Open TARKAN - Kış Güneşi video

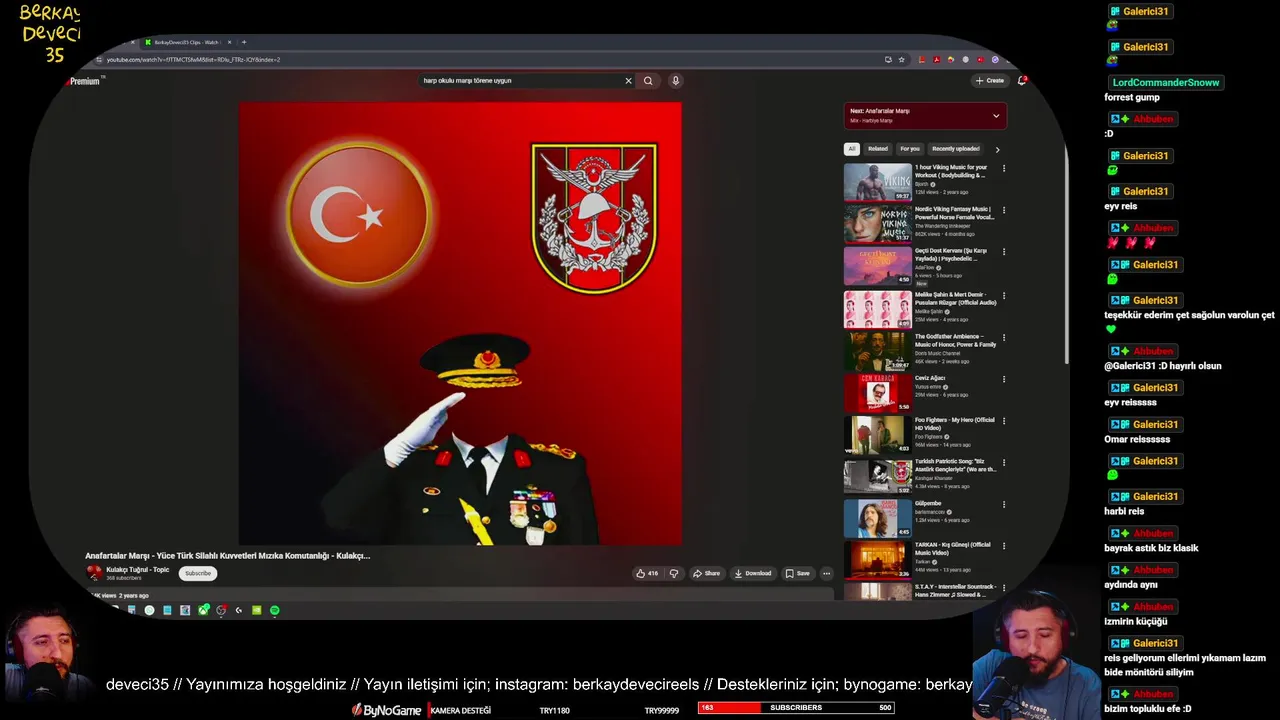click(x=952, y=548)
